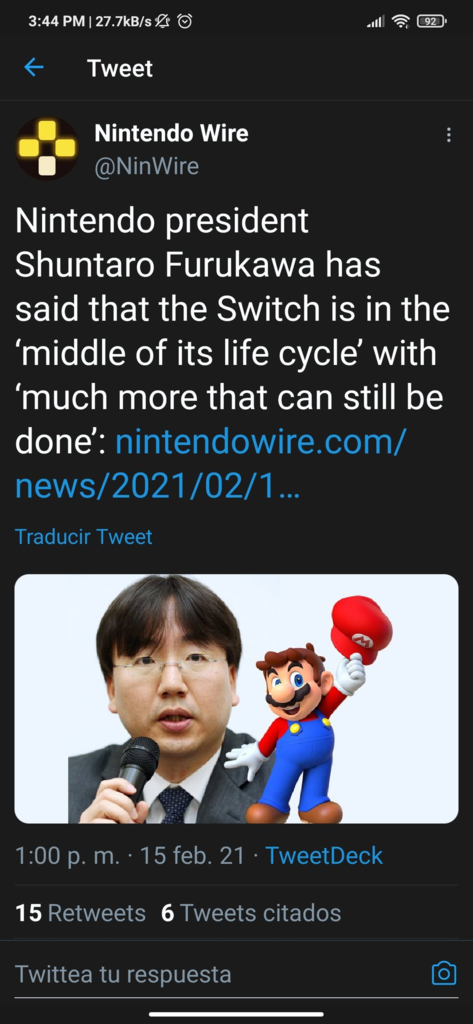Tap the Twittea tu respuesta field
473x1024 pixels.
click(x=216, y=974)
